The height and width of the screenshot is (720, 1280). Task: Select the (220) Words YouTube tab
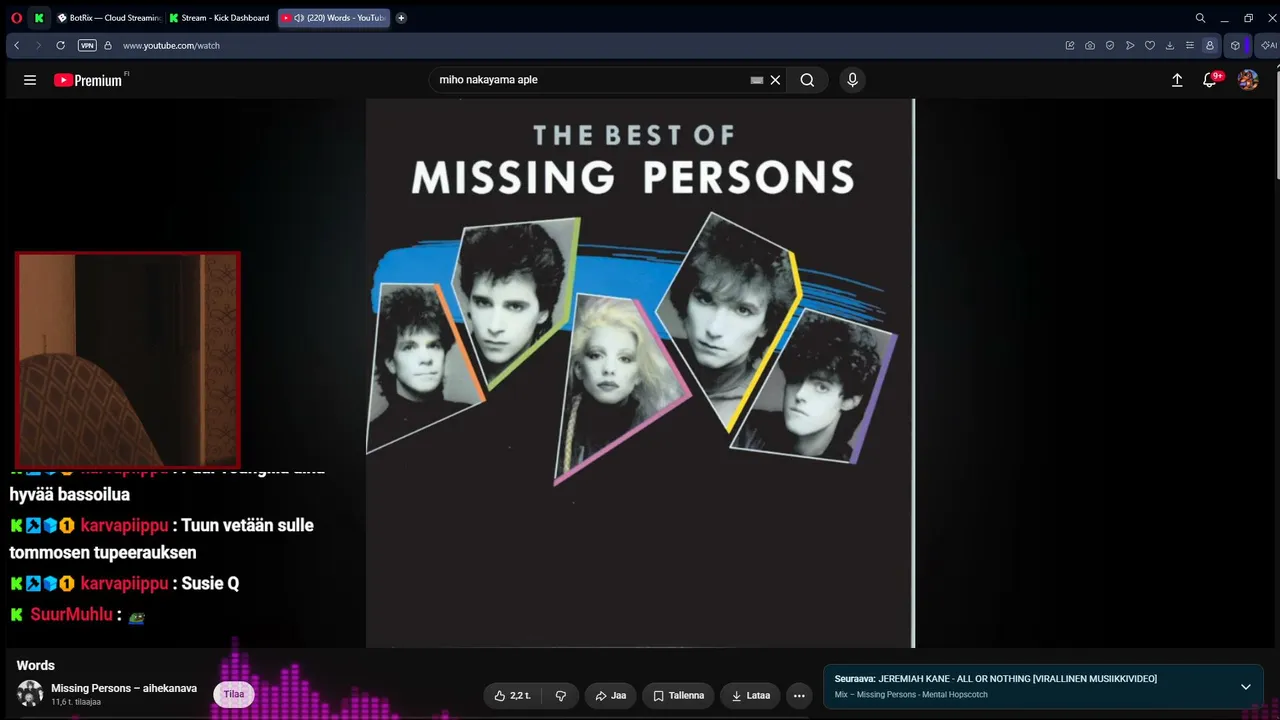coord(334,18)
